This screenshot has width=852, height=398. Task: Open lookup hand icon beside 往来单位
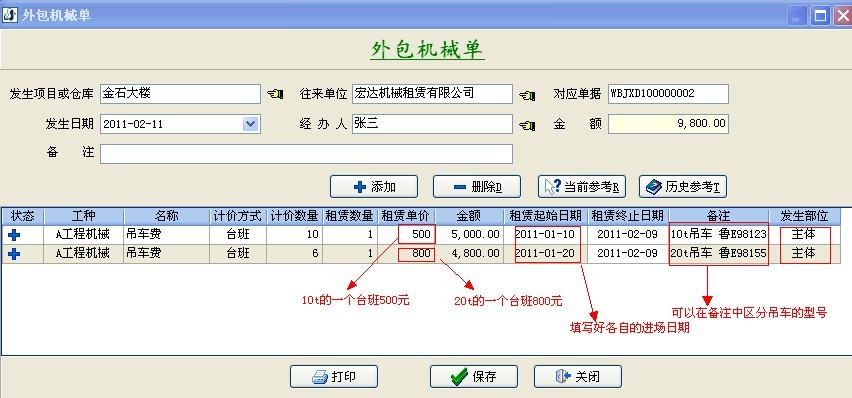527,95
